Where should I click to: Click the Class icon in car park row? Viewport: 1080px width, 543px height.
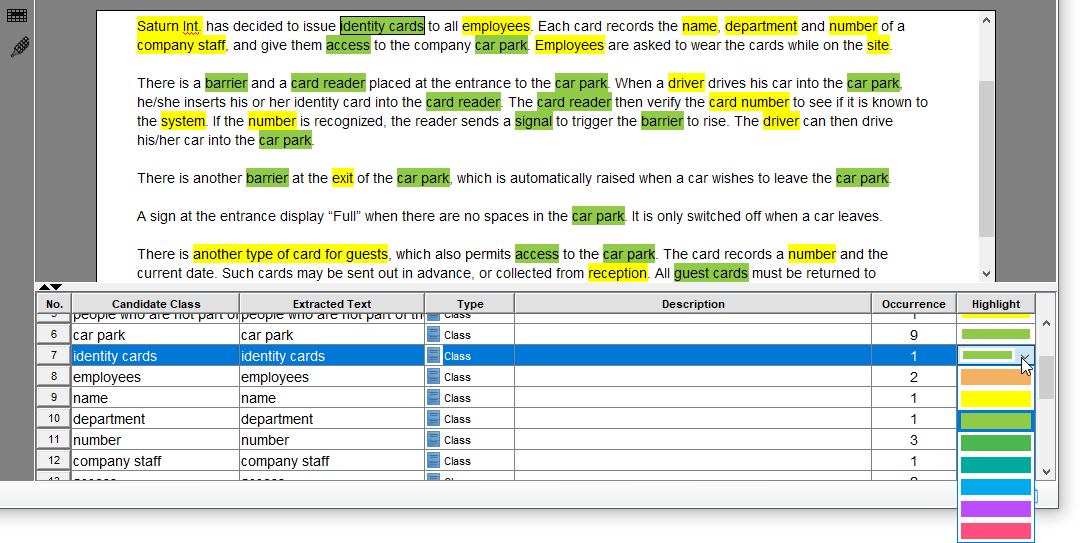[433, 335]
